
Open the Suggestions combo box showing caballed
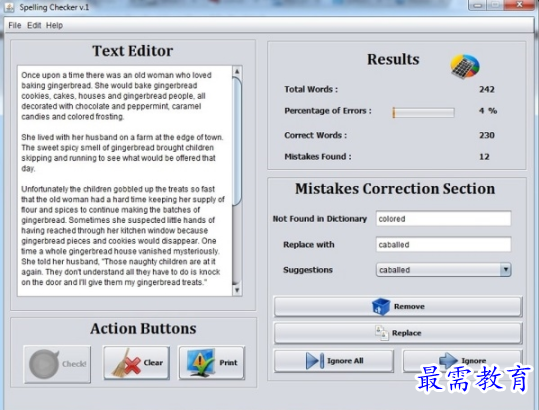coord(443,270)
